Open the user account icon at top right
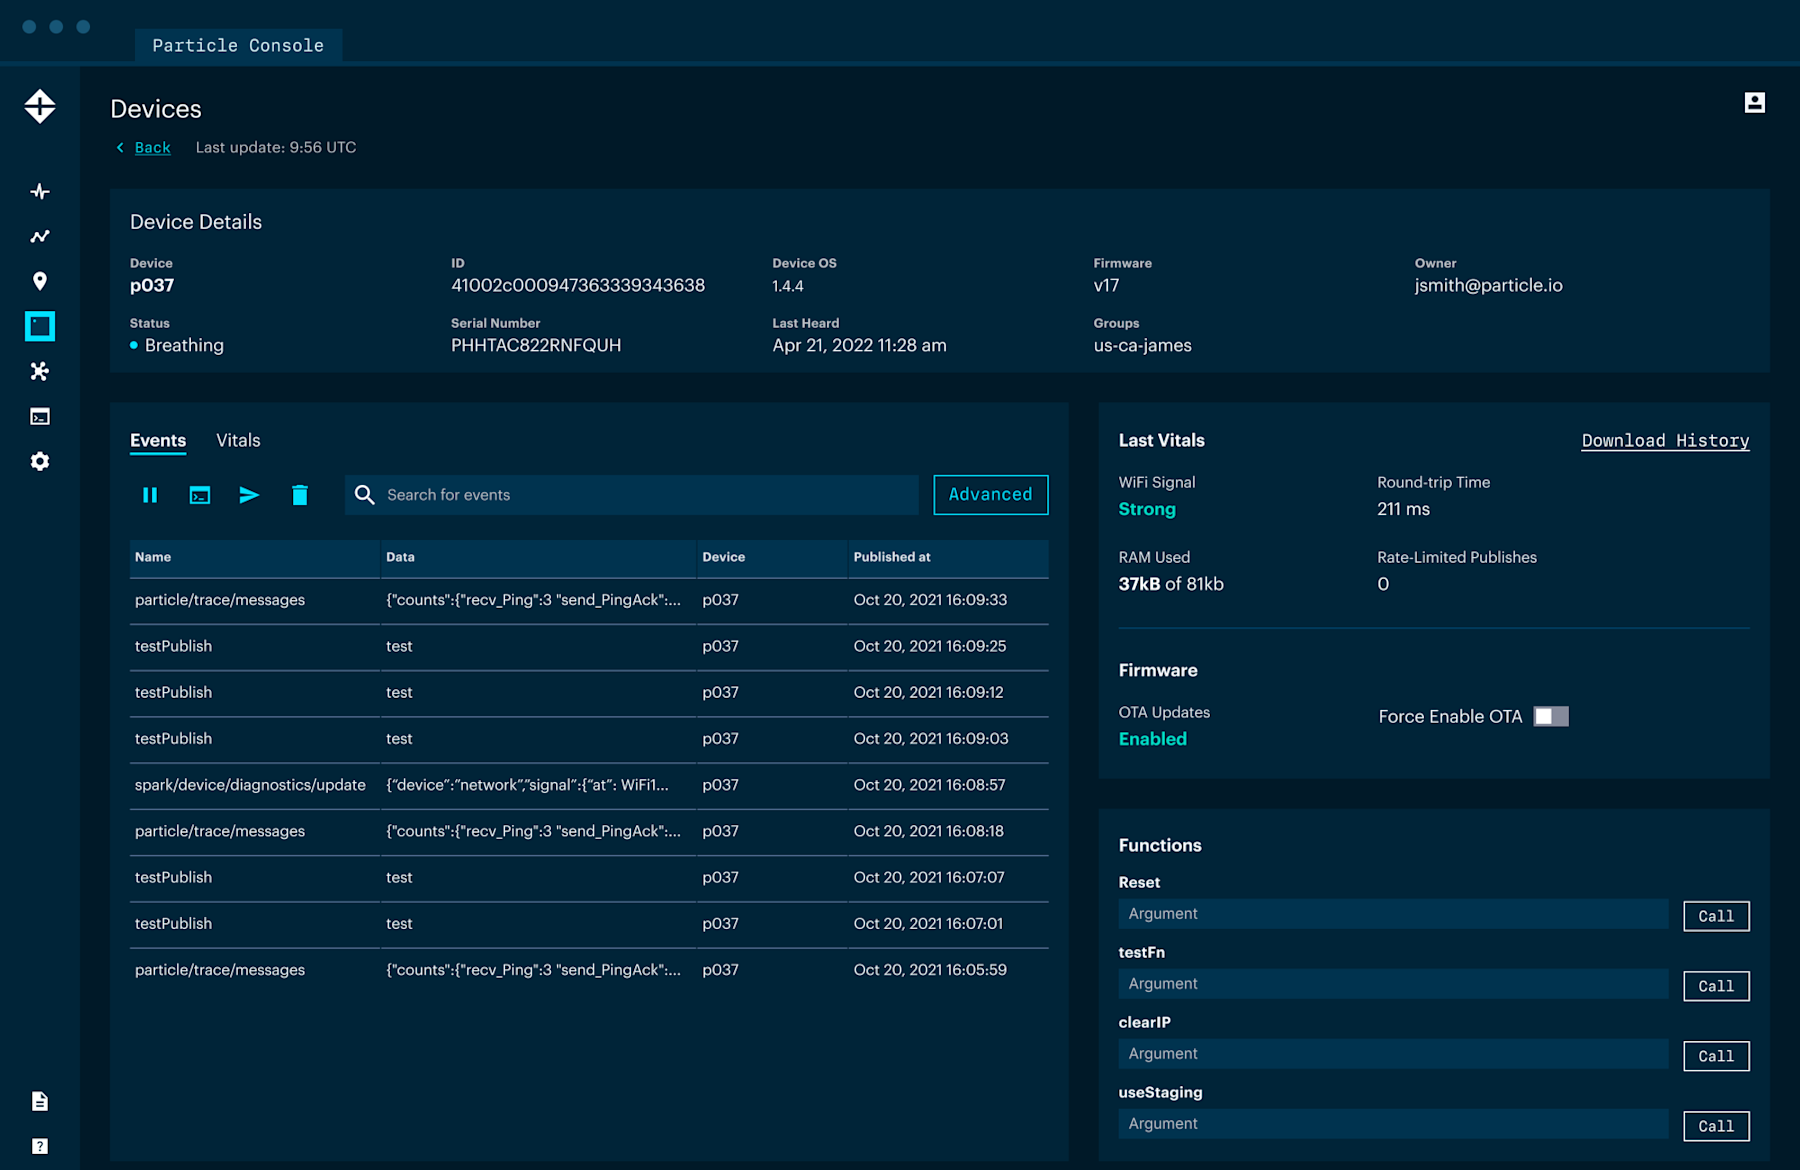The height and width of the screenshot is (1170, 1800). 1755,102
